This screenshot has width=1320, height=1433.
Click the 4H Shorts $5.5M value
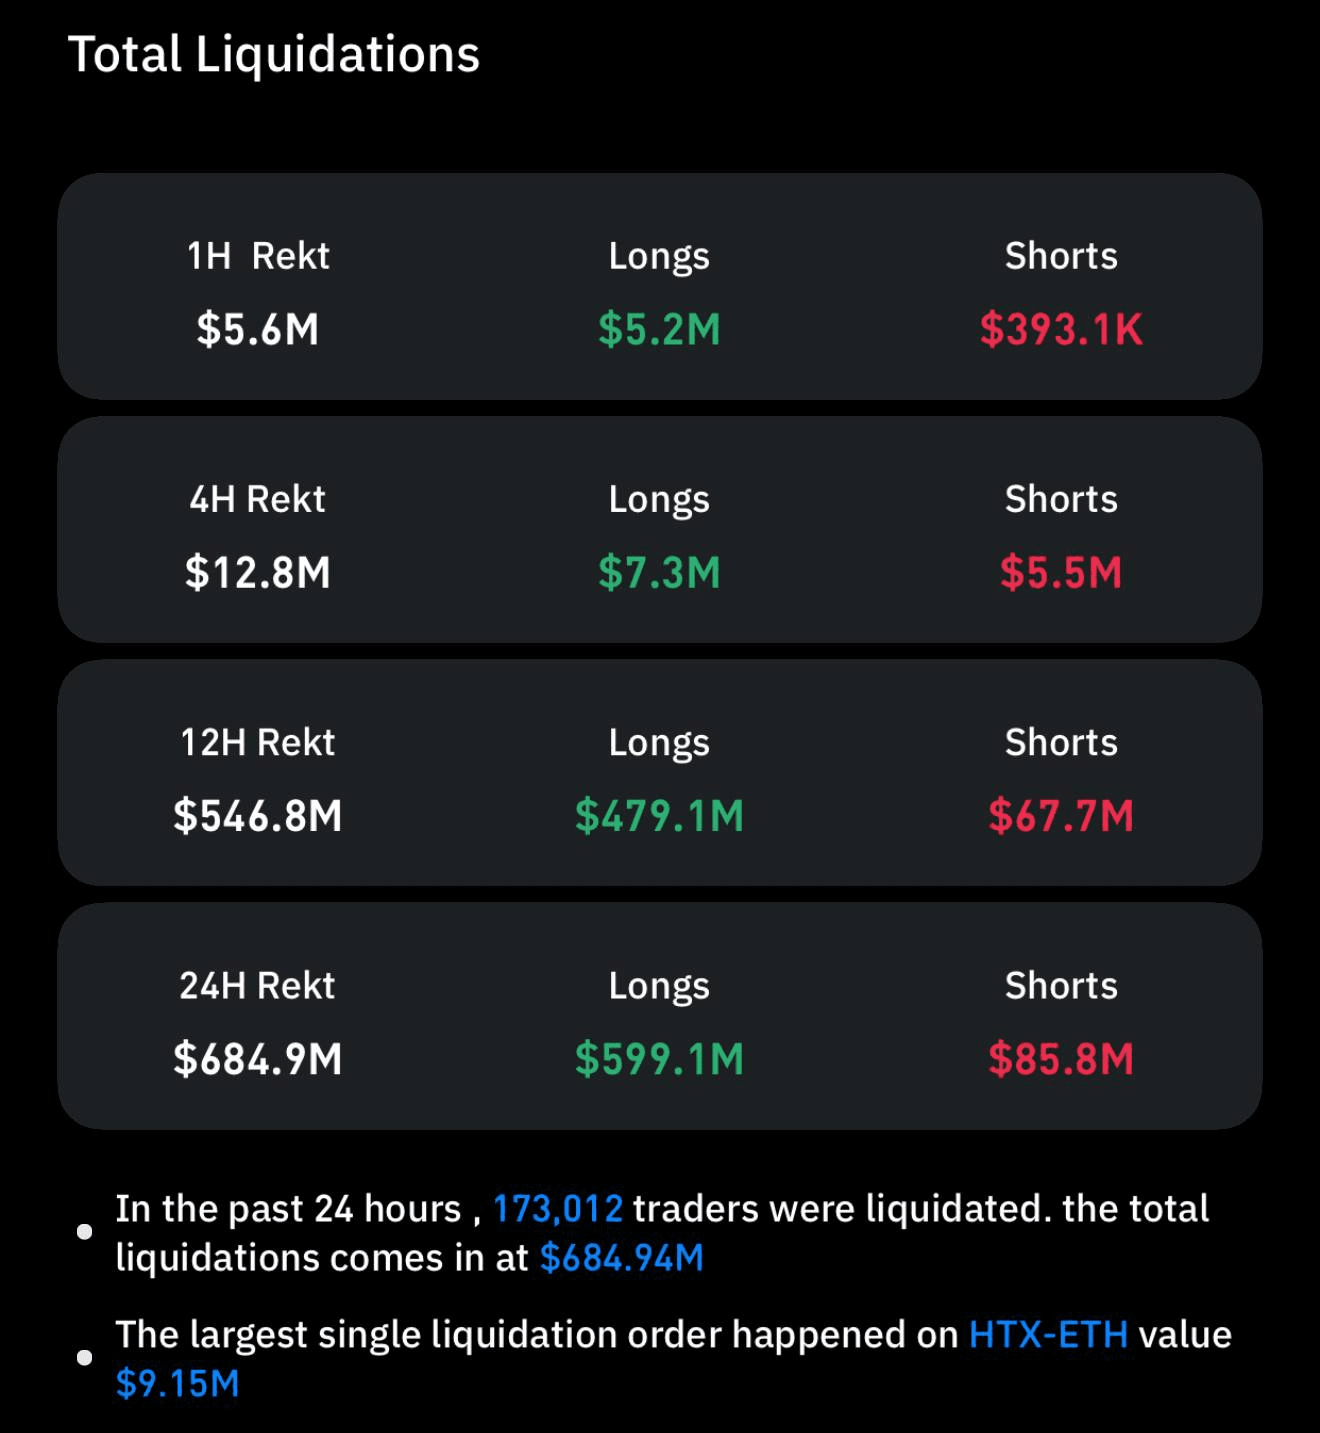(x=1060, y=573)
